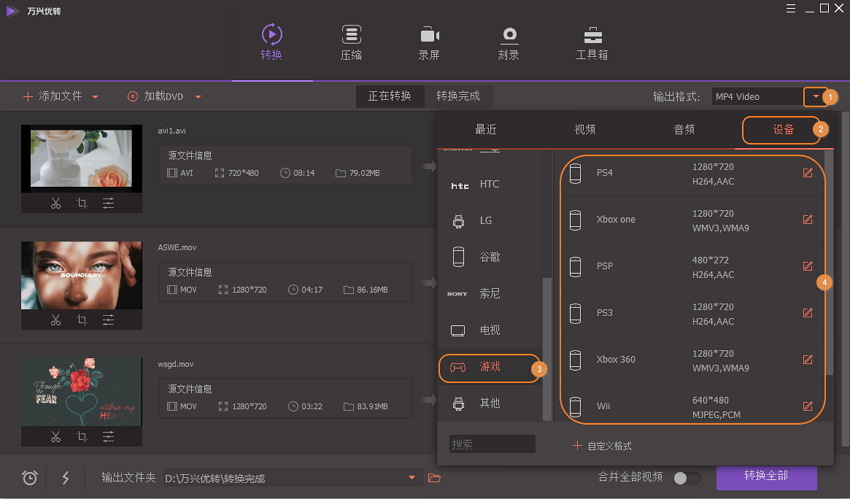Click the preset list scrollbar
The width and height of the screenshot is (850, 499).
[829, 263]
